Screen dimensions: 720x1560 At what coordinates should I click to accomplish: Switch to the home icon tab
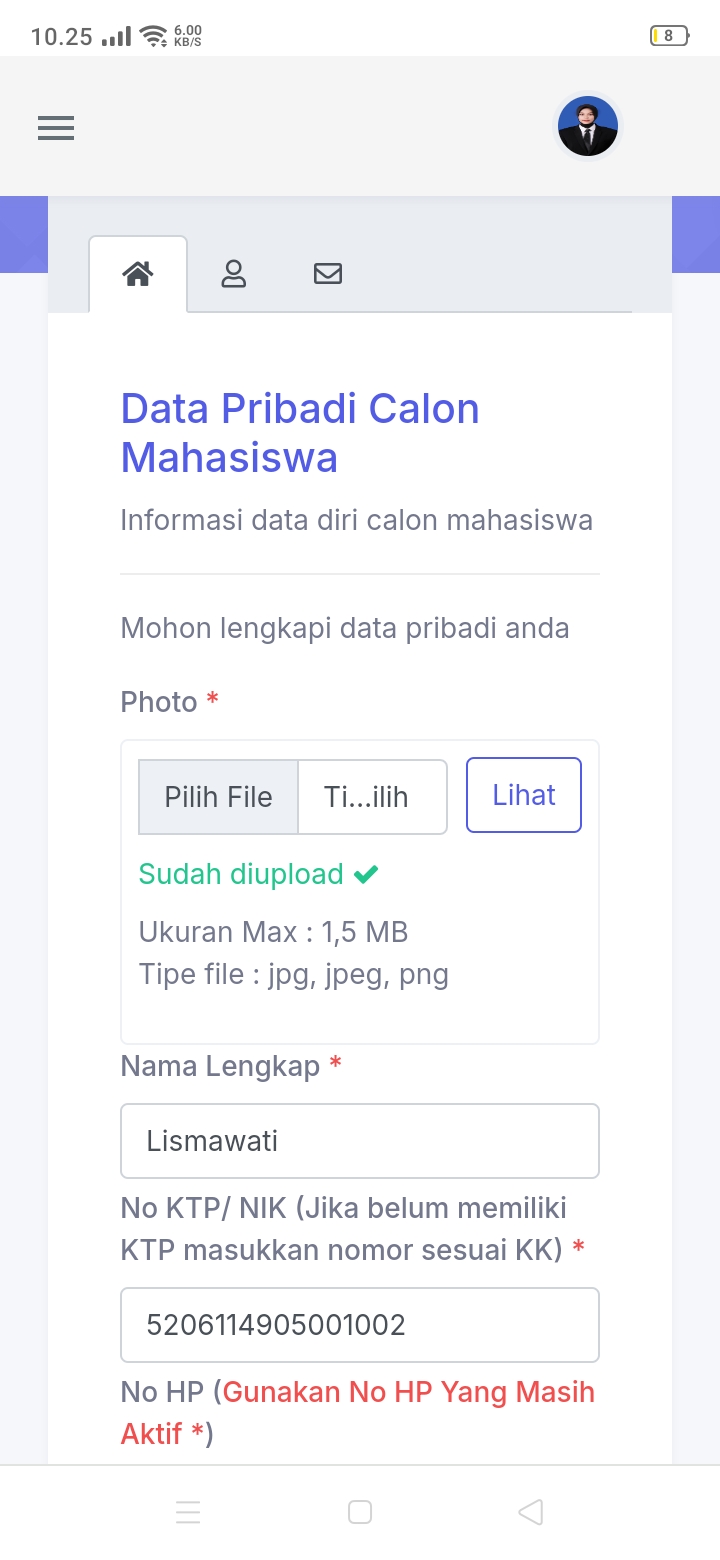138,273
